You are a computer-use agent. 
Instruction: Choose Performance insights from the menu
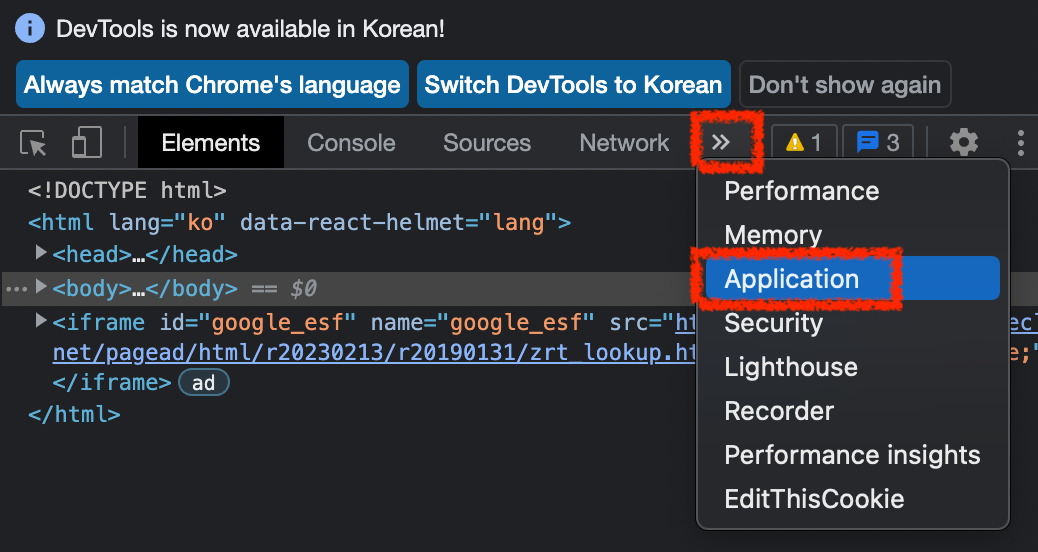tap(853, 455)
